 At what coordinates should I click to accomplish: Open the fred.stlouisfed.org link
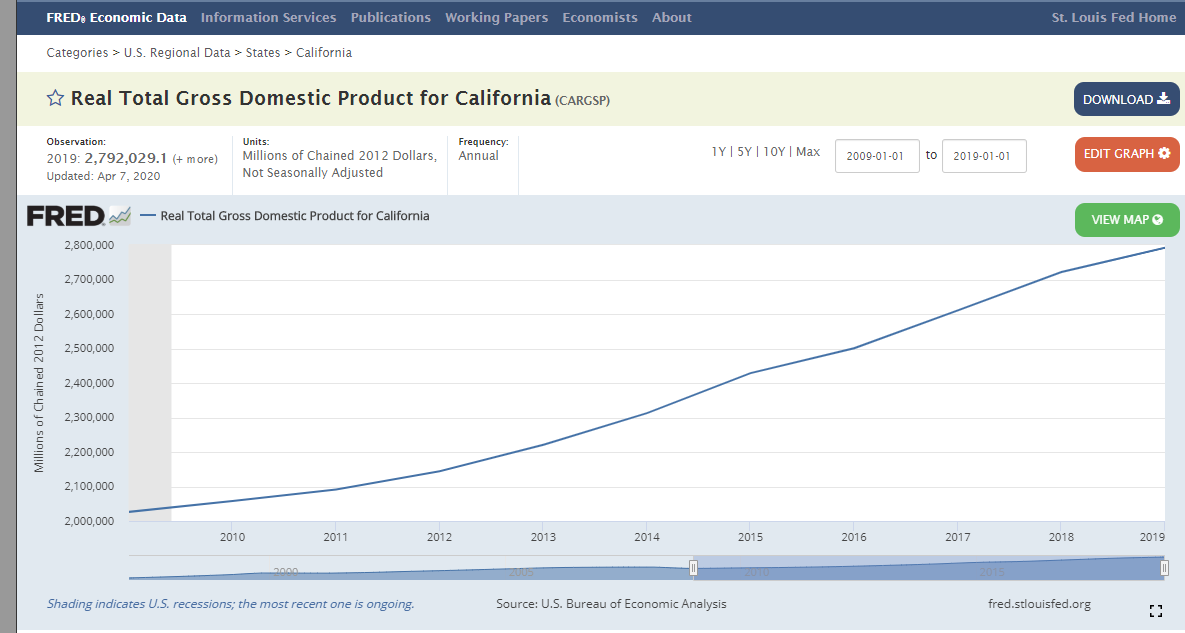1039,604
